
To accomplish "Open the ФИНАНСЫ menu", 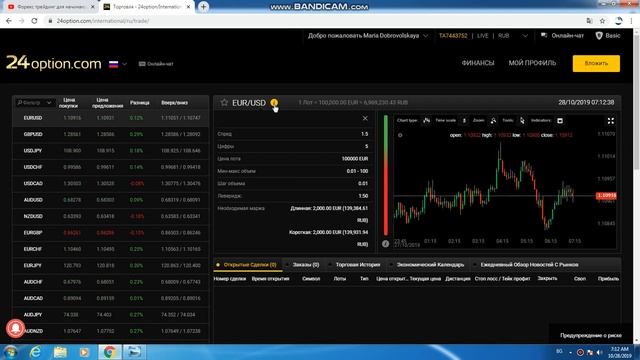I will point(478,63).
